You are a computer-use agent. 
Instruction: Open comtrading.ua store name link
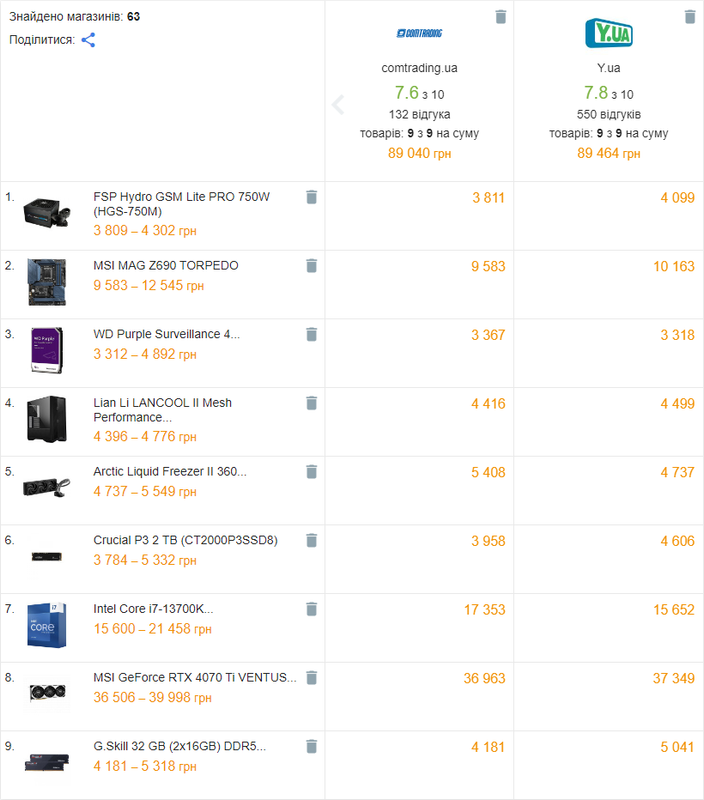click(x=419, y=68)
